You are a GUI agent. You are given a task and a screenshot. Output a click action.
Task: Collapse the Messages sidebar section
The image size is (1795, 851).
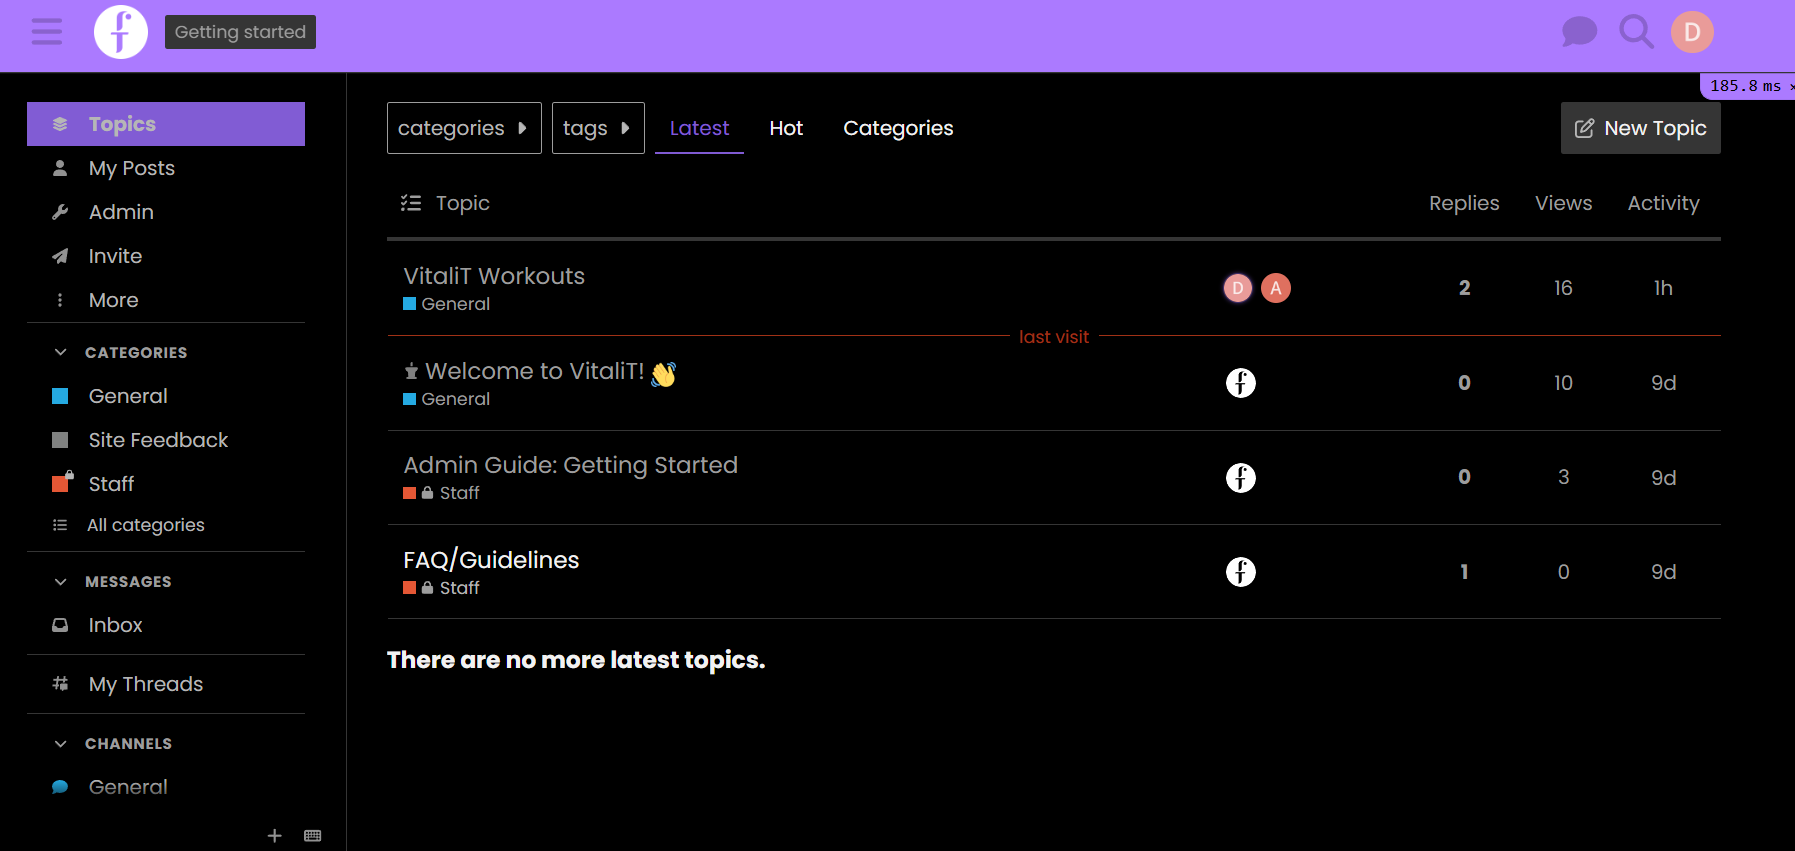point(61,581)
